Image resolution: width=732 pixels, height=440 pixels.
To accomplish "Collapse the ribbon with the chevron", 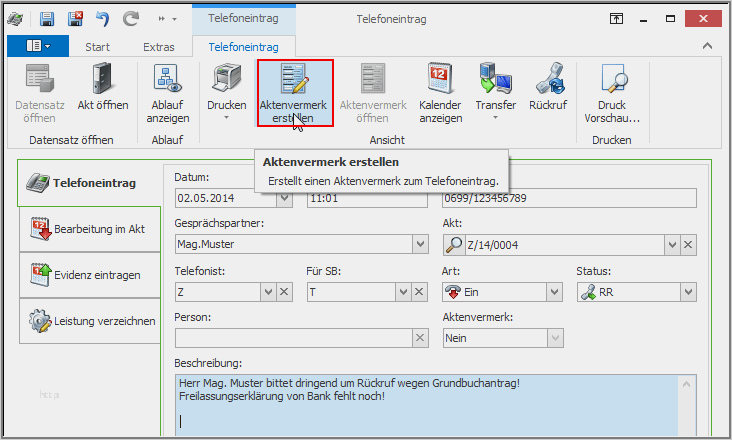I will [707, 46].
